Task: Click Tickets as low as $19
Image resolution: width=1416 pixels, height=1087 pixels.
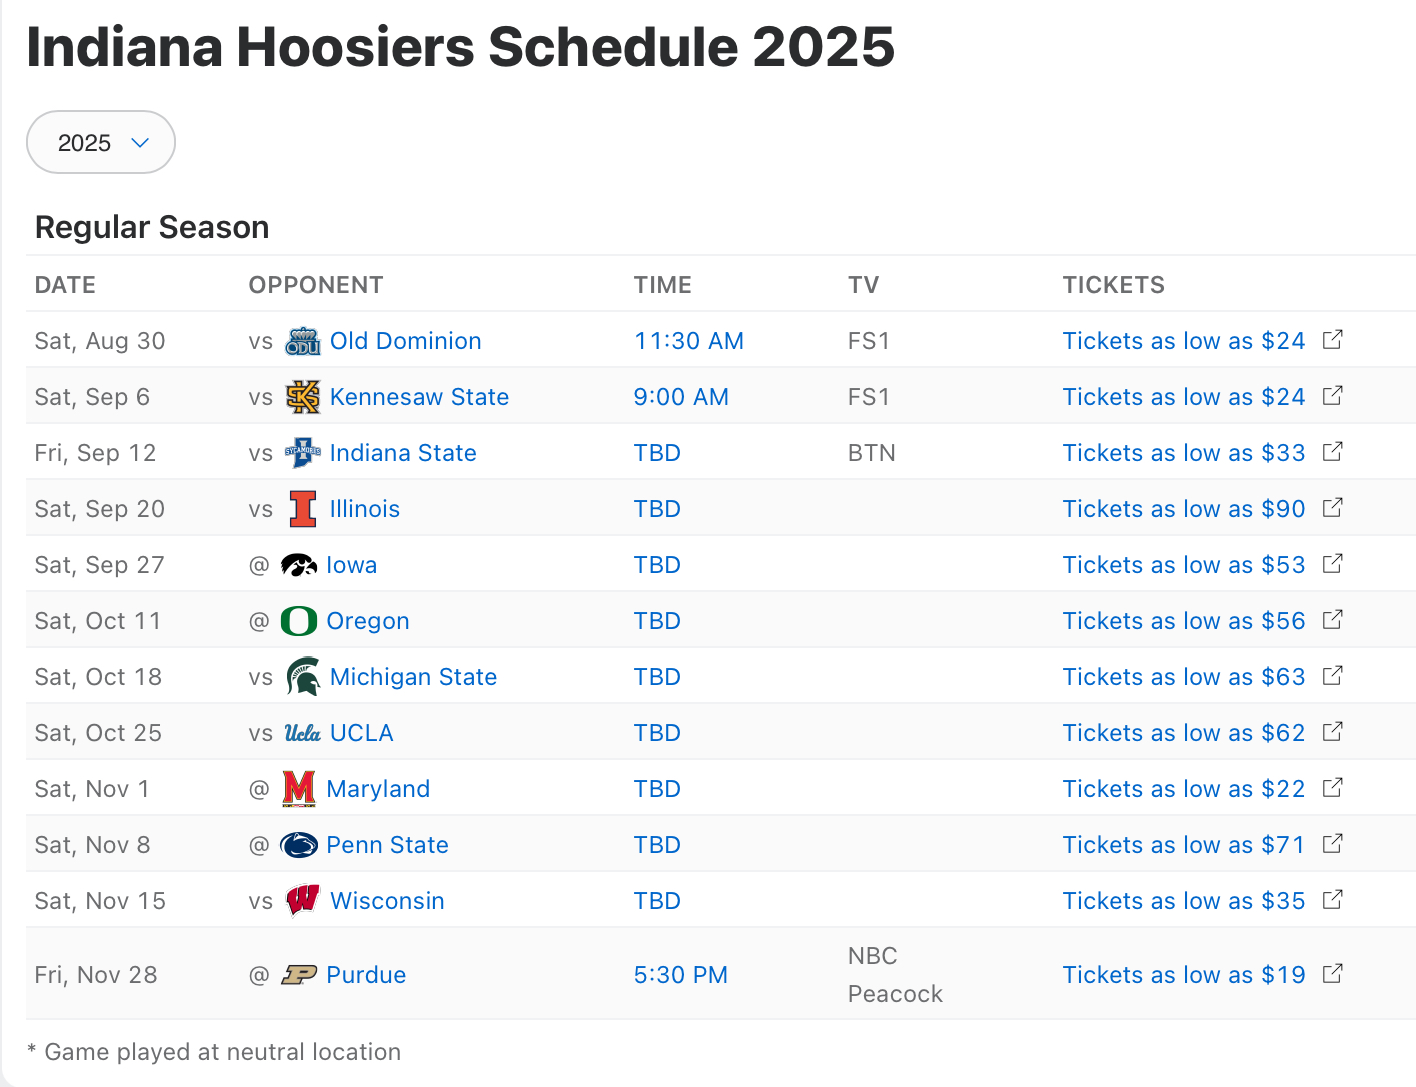Action: pos(1184,975)
